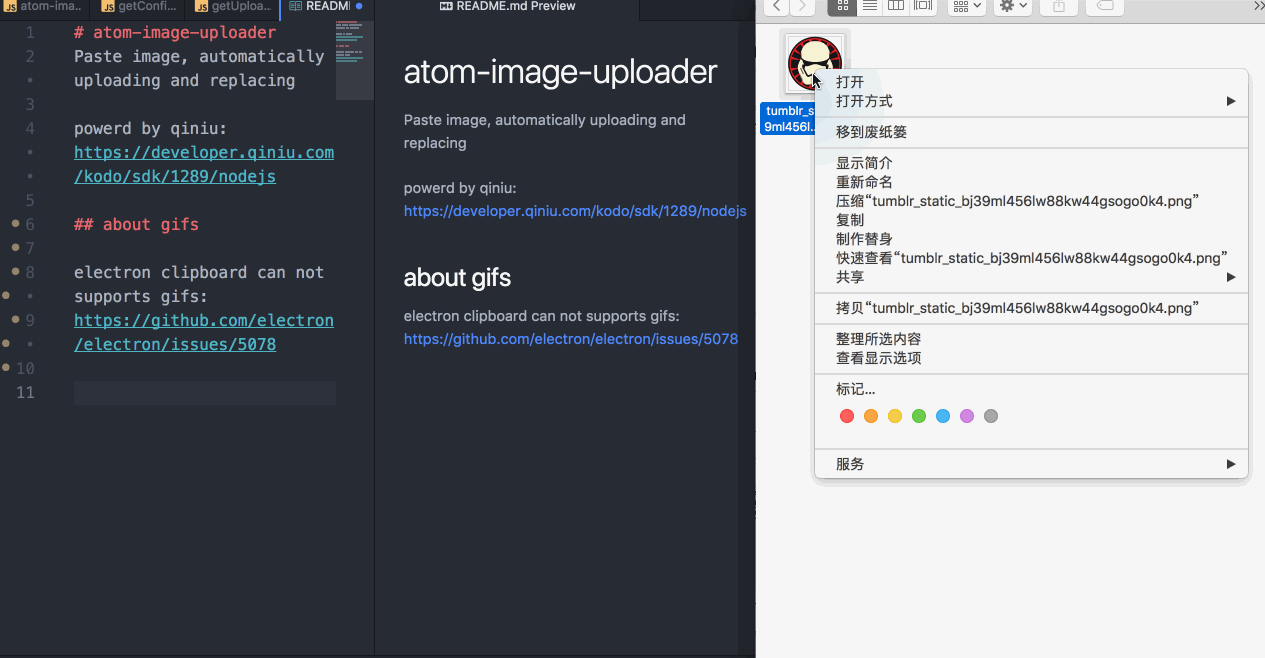The width and height of the screenshot is (1265, 658).
Task: Choose 复制 in context menu
Action: tap(1032, 220)
